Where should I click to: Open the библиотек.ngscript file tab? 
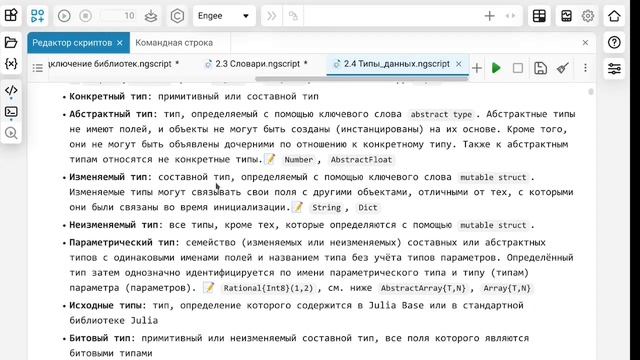click(x=114, y=64)
